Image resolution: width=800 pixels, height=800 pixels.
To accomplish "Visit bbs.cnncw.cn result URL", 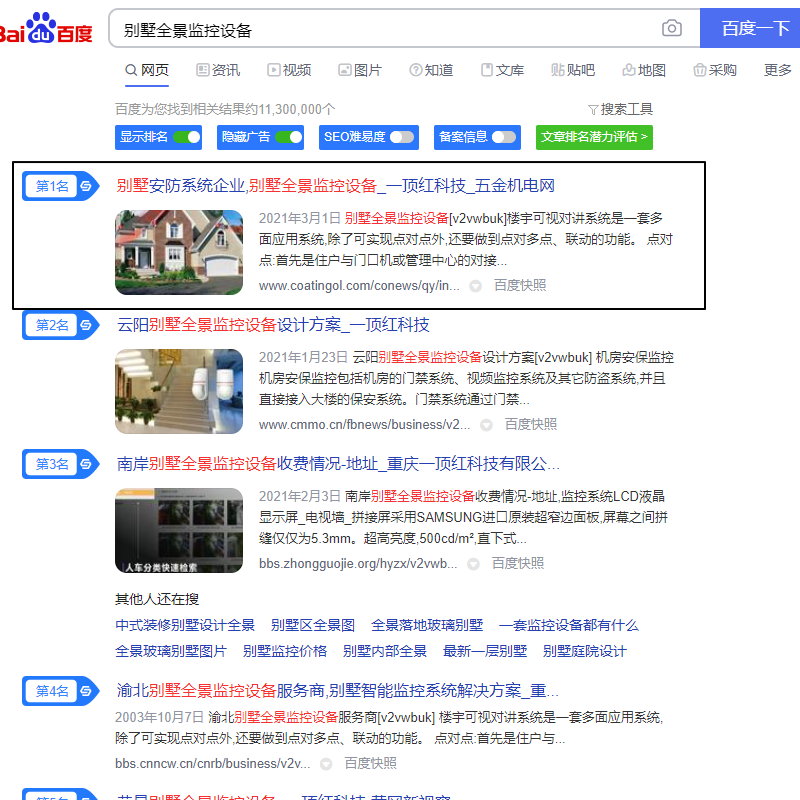I will (x=213, y=763).
